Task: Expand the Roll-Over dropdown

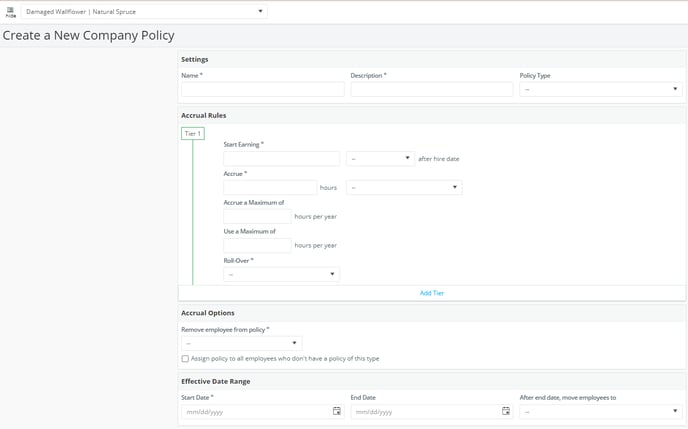Action: [x=281, y=274]
